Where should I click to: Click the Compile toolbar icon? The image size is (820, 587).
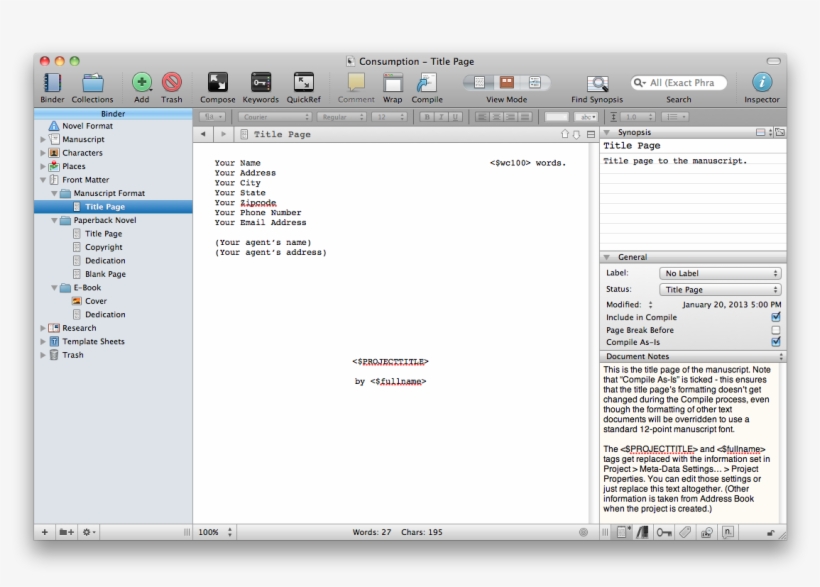pos(427,84)
